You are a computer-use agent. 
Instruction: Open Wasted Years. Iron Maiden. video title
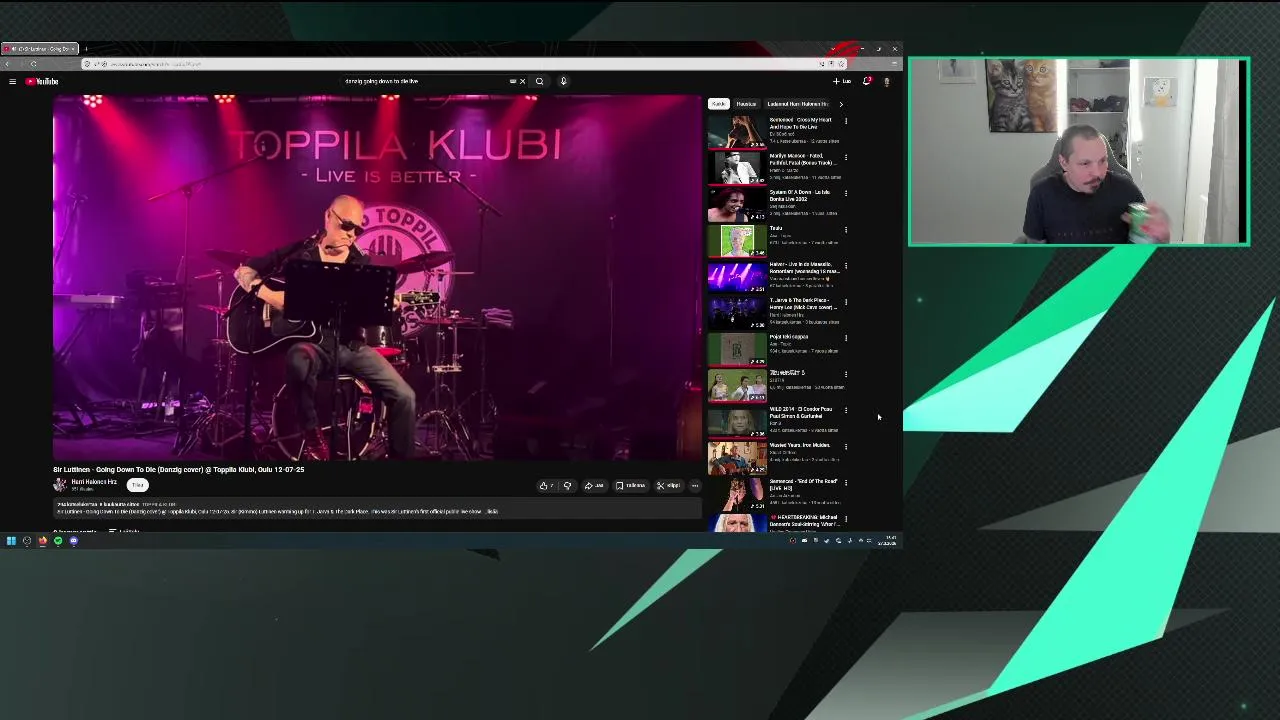pos(800,445)
